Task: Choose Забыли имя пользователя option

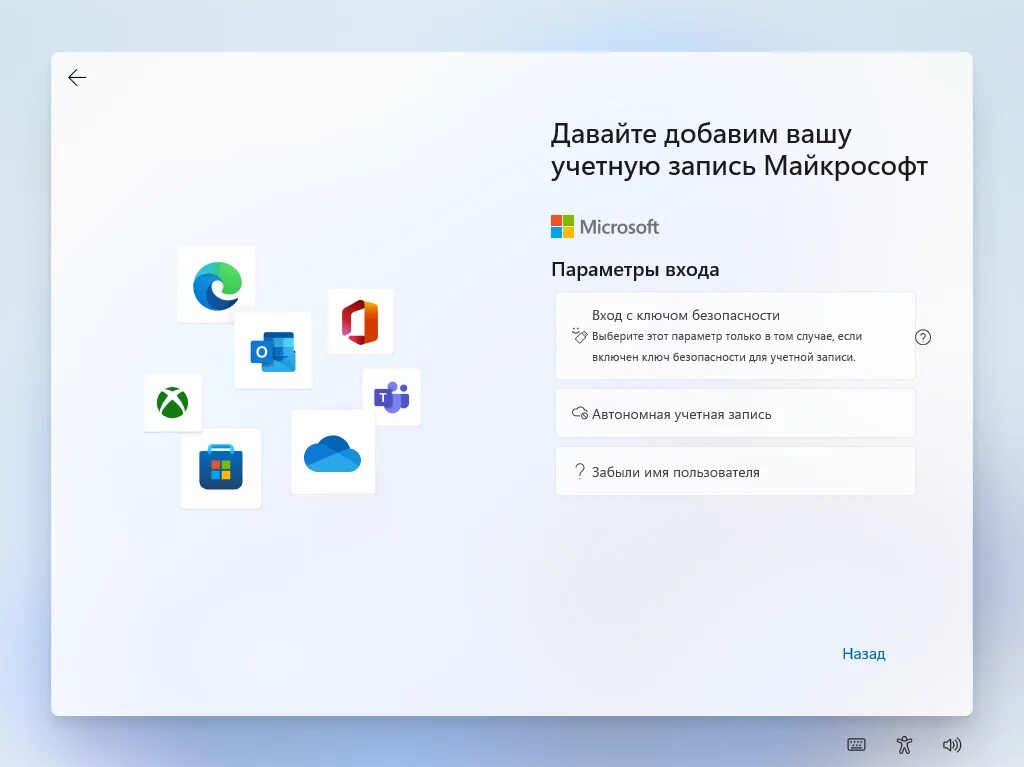Action: pyautogui.click(x=735, y=472)
